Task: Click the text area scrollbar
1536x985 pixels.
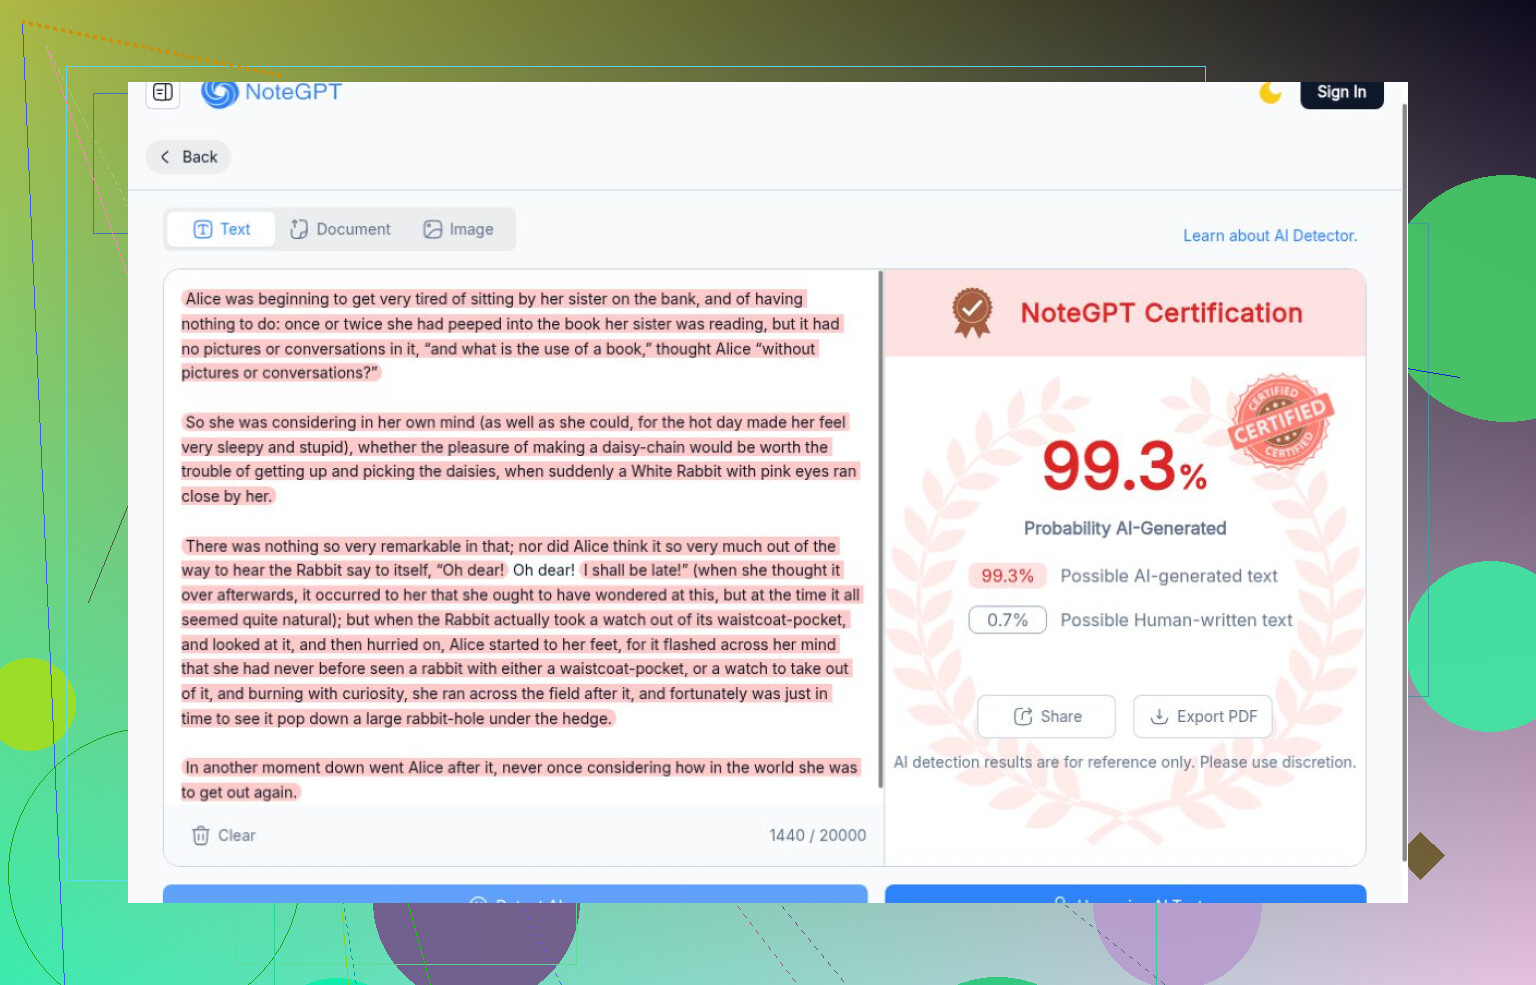Action: tap(880, 529)
